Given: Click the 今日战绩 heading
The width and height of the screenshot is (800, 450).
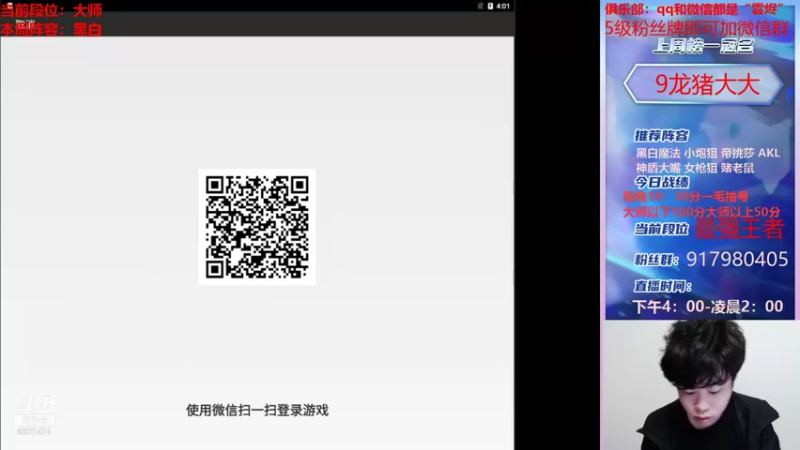Looking at the screenshot, I should 662,182.
